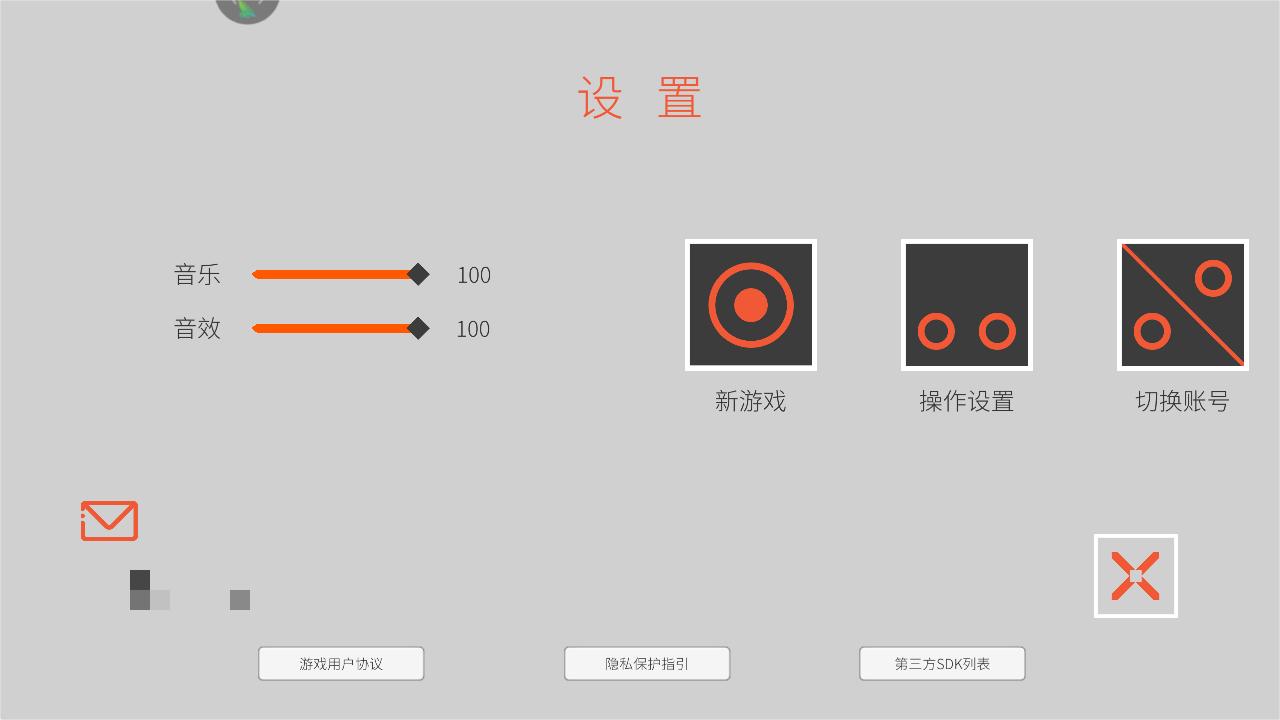The image size is (1280, 720).
Task: Click the 操作设置 text label
Action: click(x=967, y=401)
